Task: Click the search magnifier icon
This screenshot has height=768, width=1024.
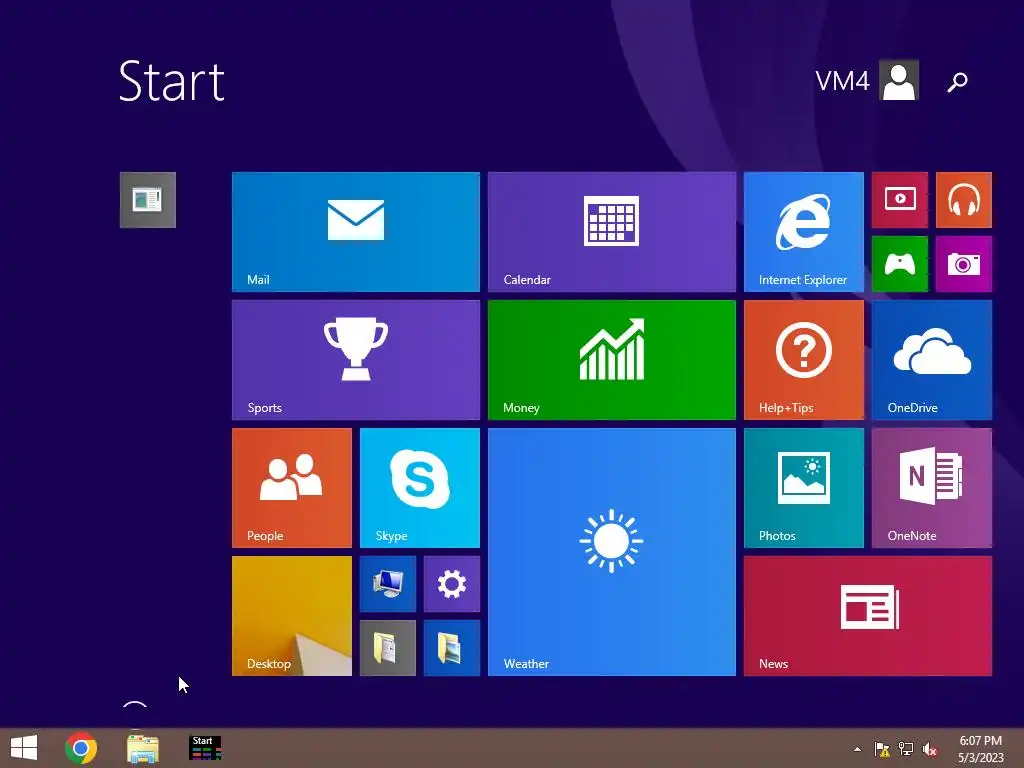Action: pos(957,82)
